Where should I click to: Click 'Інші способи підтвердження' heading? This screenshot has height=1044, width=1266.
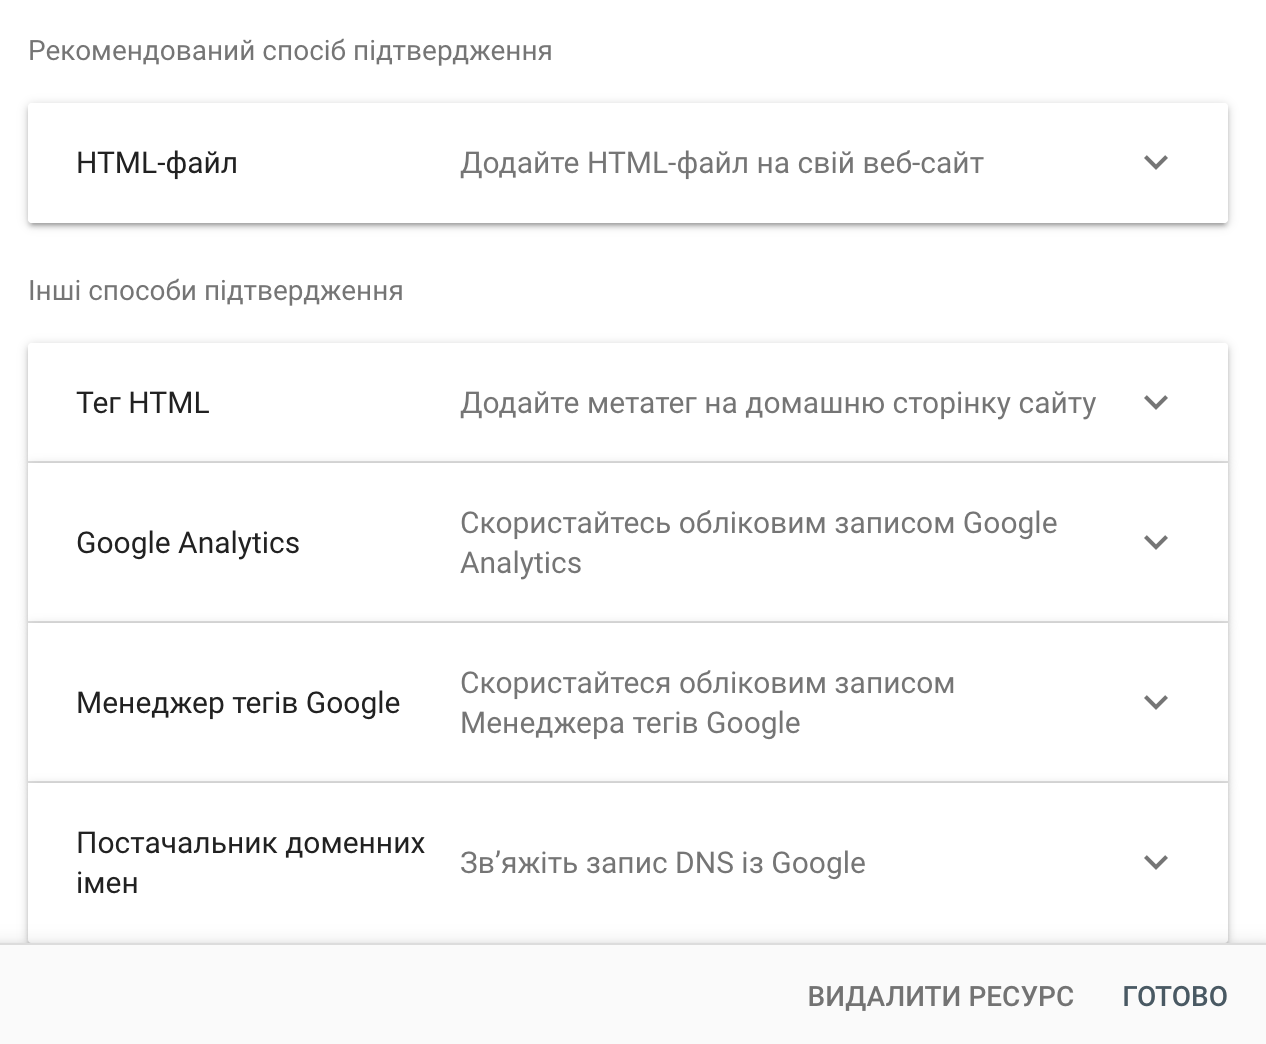tap(216, 291)
